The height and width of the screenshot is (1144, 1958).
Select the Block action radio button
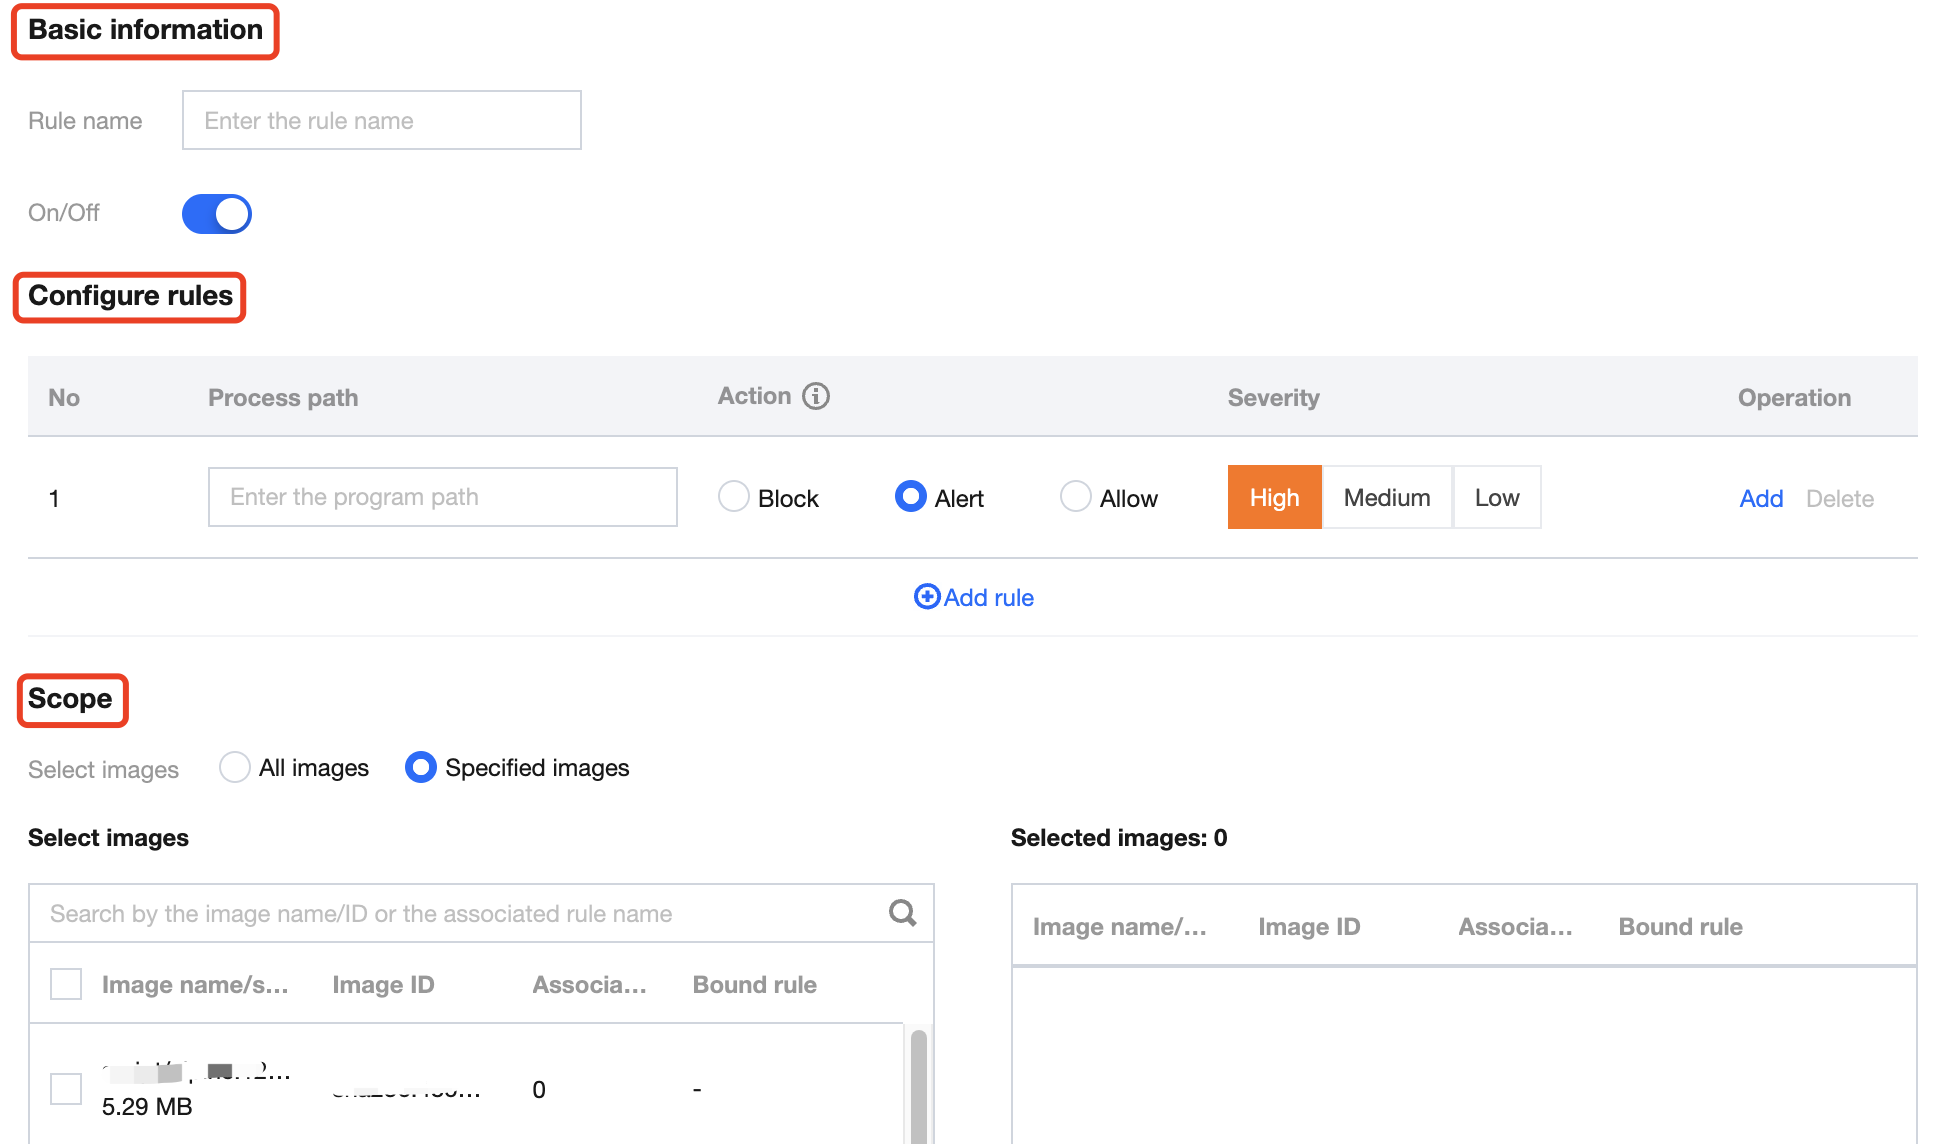(x=734, y=497)
